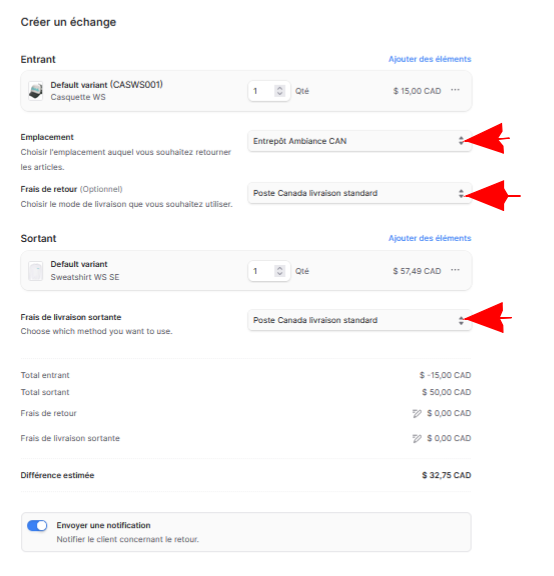Click the Casquette WS product thumbnail
This screenshot has width=554, height=576.
[x=36, y=91]
